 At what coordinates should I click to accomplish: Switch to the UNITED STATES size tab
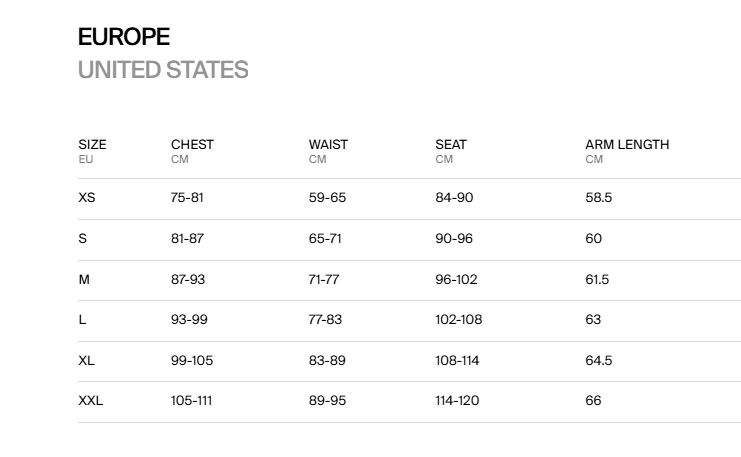tap(163, 70)
